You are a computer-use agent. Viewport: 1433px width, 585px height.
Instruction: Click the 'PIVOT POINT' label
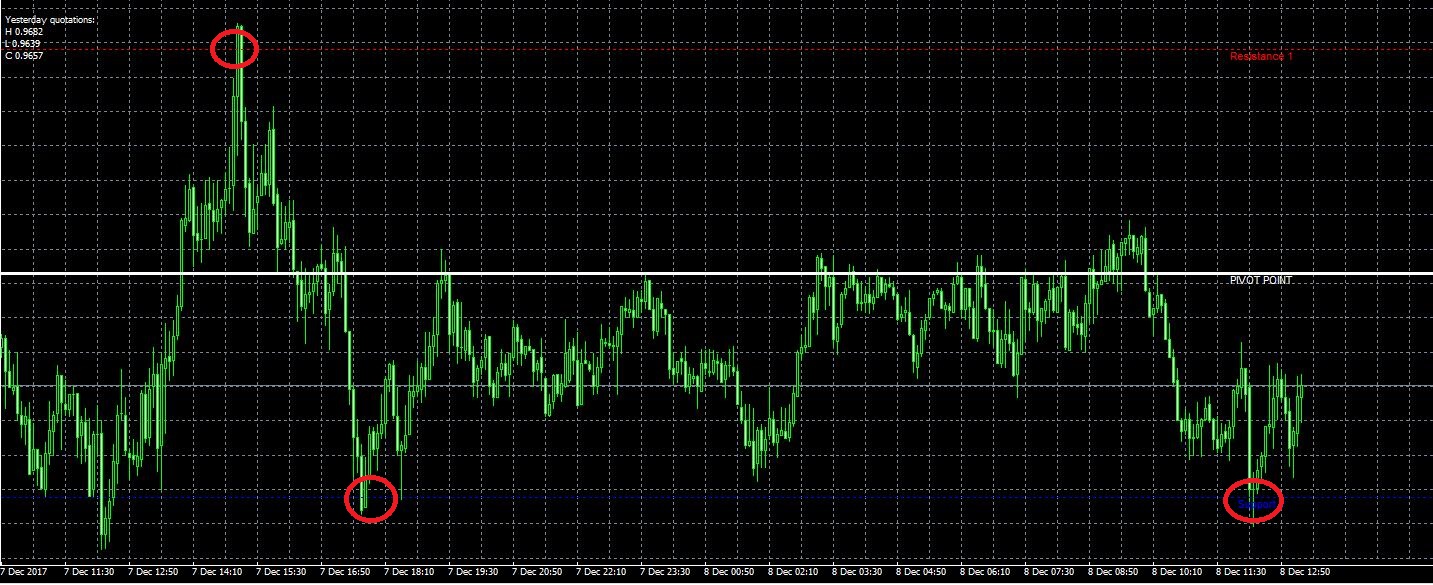1260,281
